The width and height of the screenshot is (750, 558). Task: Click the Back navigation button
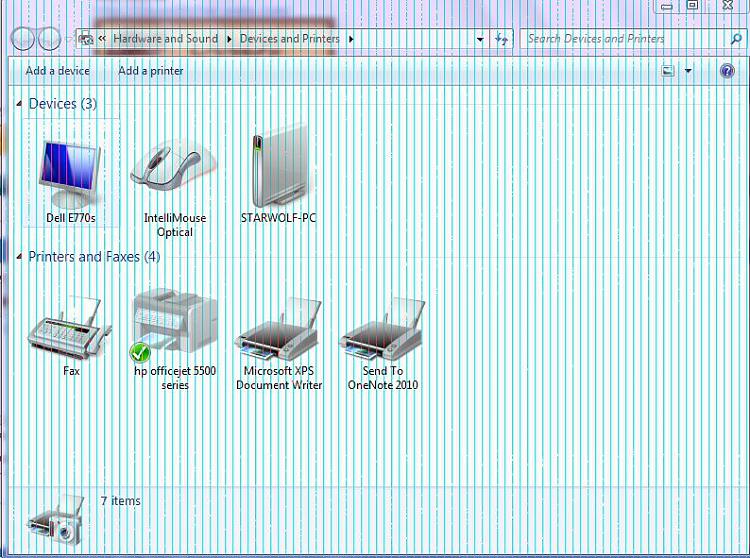[x=23, y=39]
